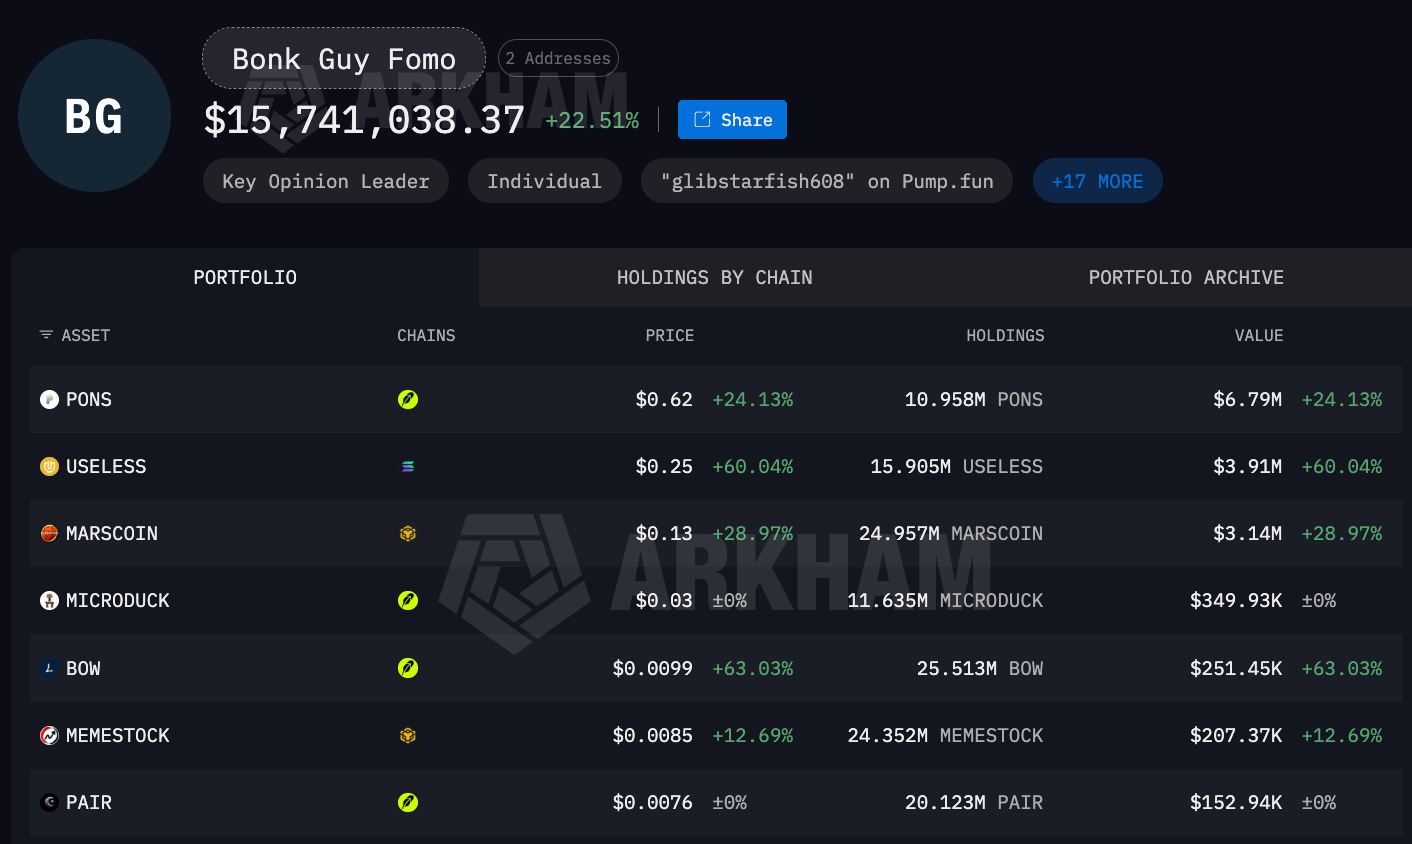Click the chain icon in PAIR row
Screen dimensions: 1412x844
point(408,802)
